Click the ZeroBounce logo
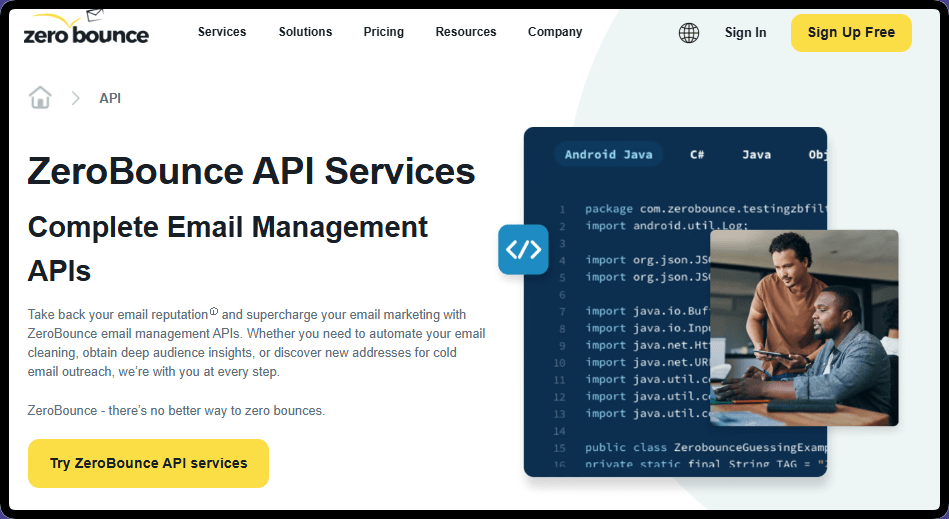The height and width of the screenshot is (519, 949). 86,29
